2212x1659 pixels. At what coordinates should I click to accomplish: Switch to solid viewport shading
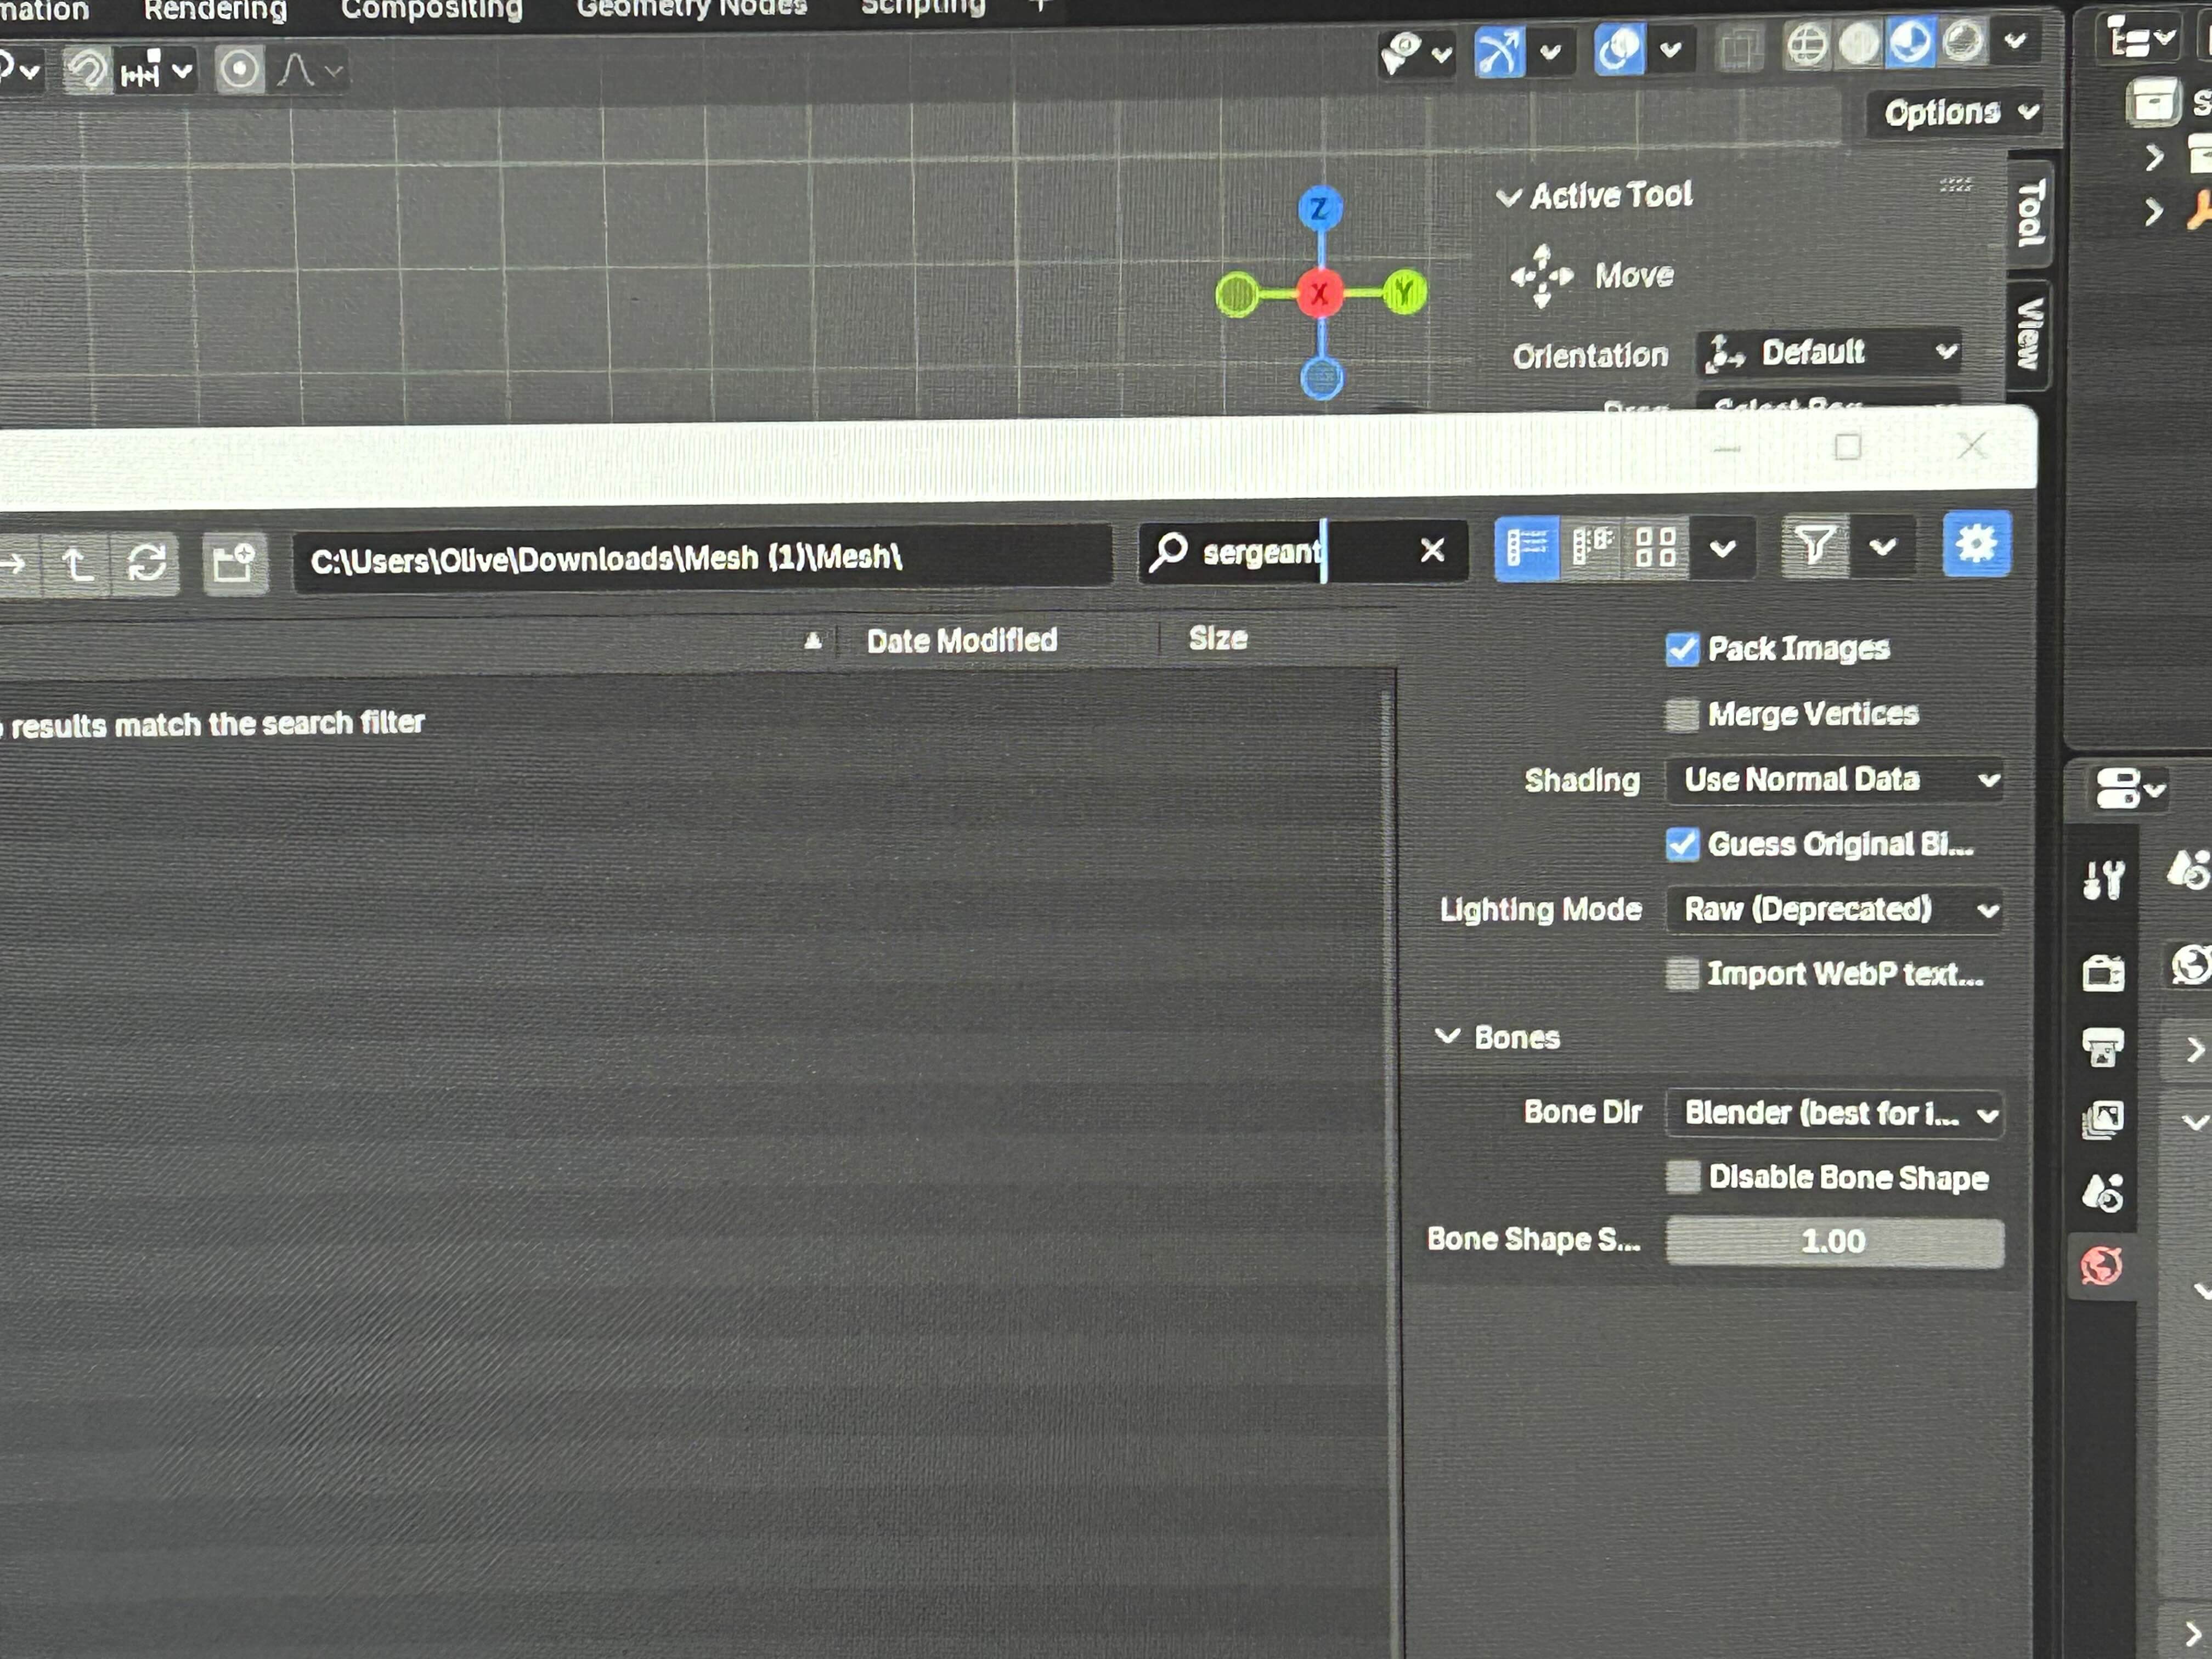pos(1859,44)
